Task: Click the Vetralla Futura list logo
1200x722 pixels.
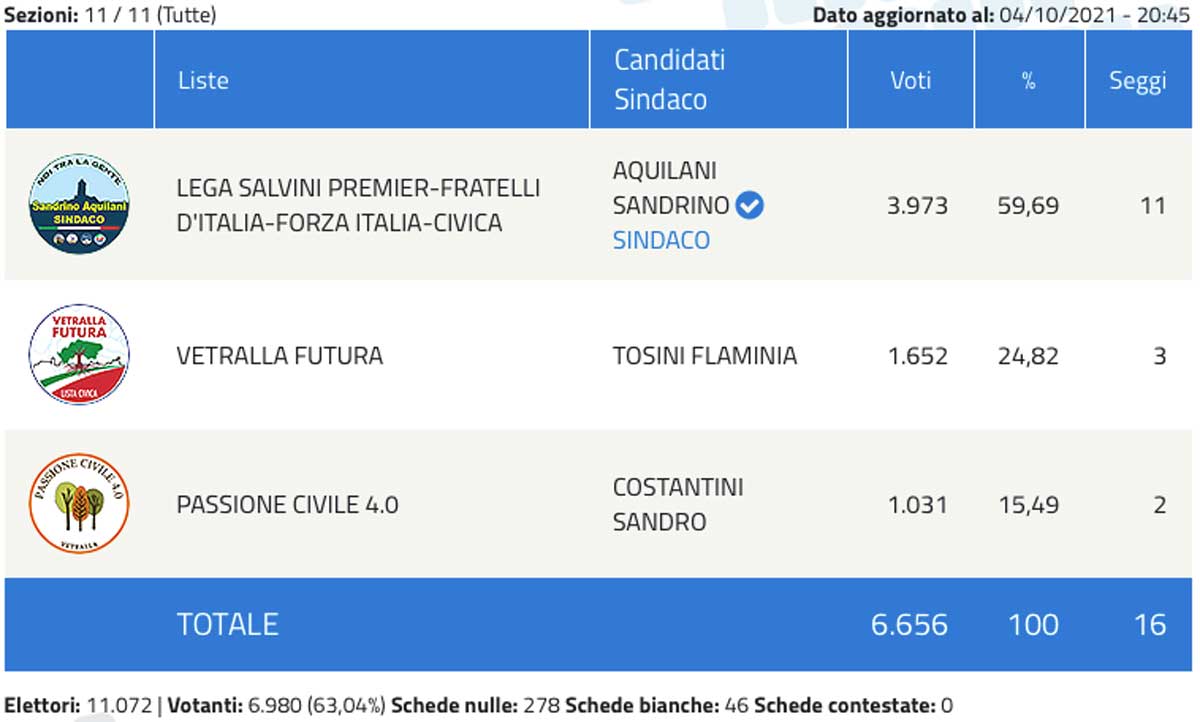Action: [79, 355]
